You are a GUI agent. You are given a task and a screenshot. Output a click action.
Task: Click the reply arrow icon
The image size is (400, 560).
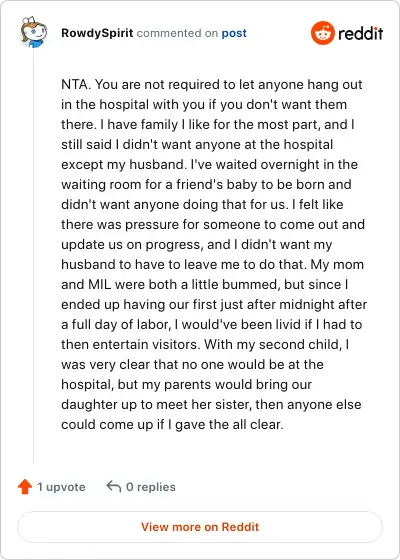pos(114,486)
